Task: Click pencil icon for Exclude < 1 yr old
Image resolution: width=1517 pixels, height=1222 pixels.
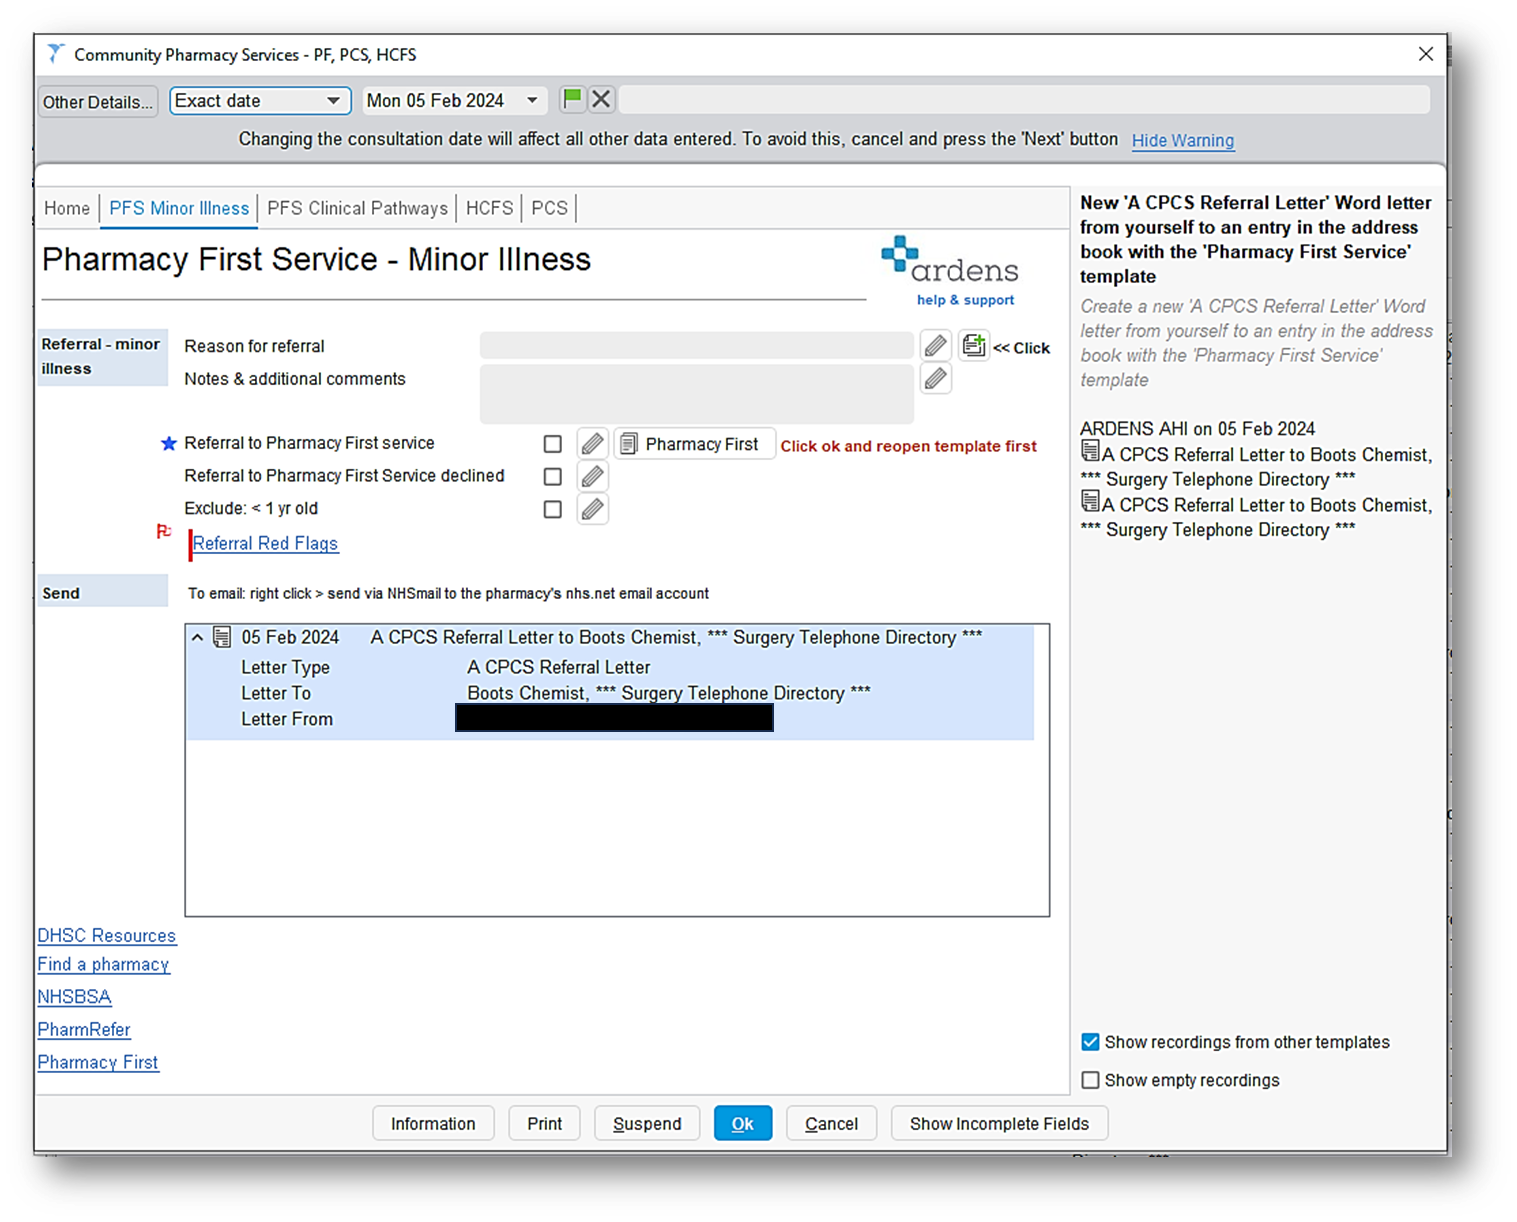Action: click(x=592, y=509)
